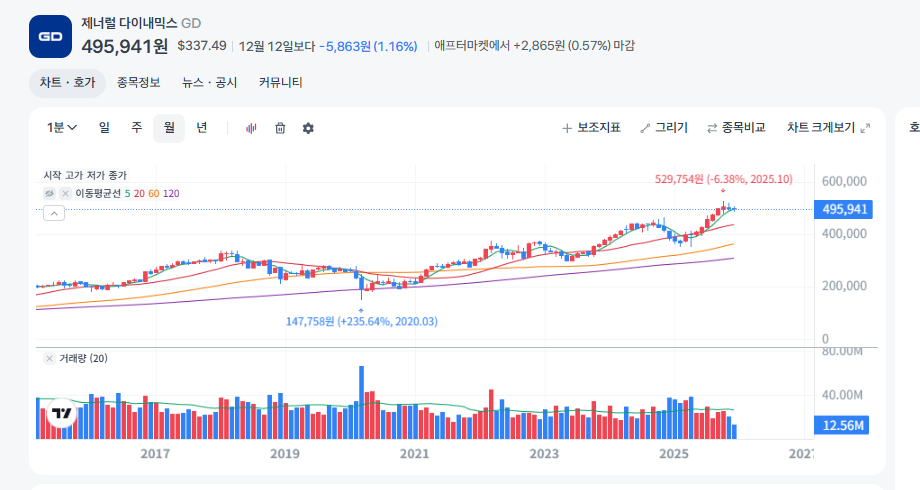920x490 pixels.
Task: Open the 커뮤니티 tab
Action: (x=280, y=83)
